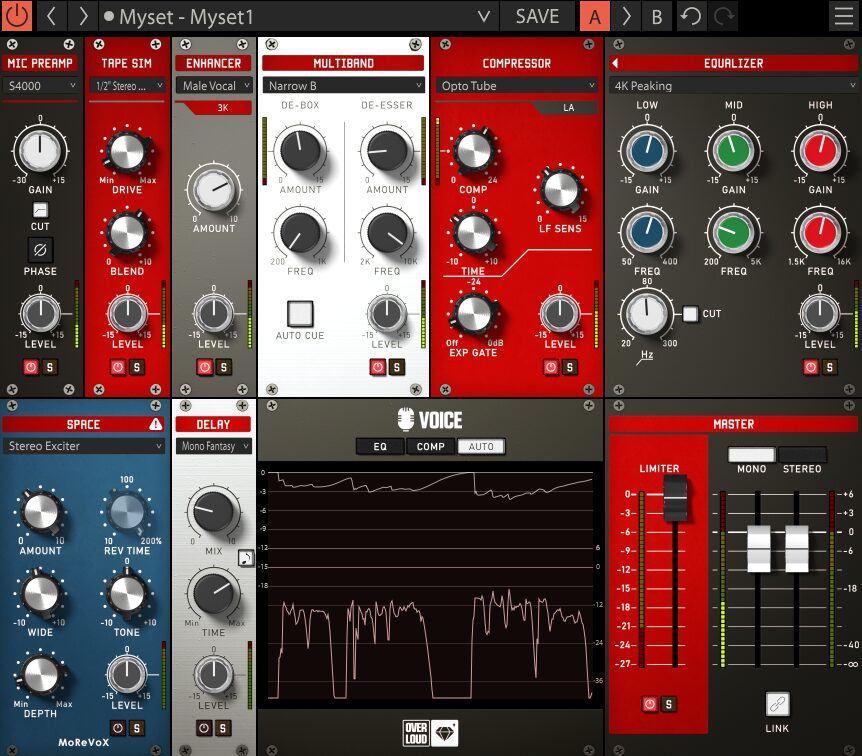This screenshot has width=862, height=756.
Task: Click the Limiter fader handle
Action: (676, 498)
